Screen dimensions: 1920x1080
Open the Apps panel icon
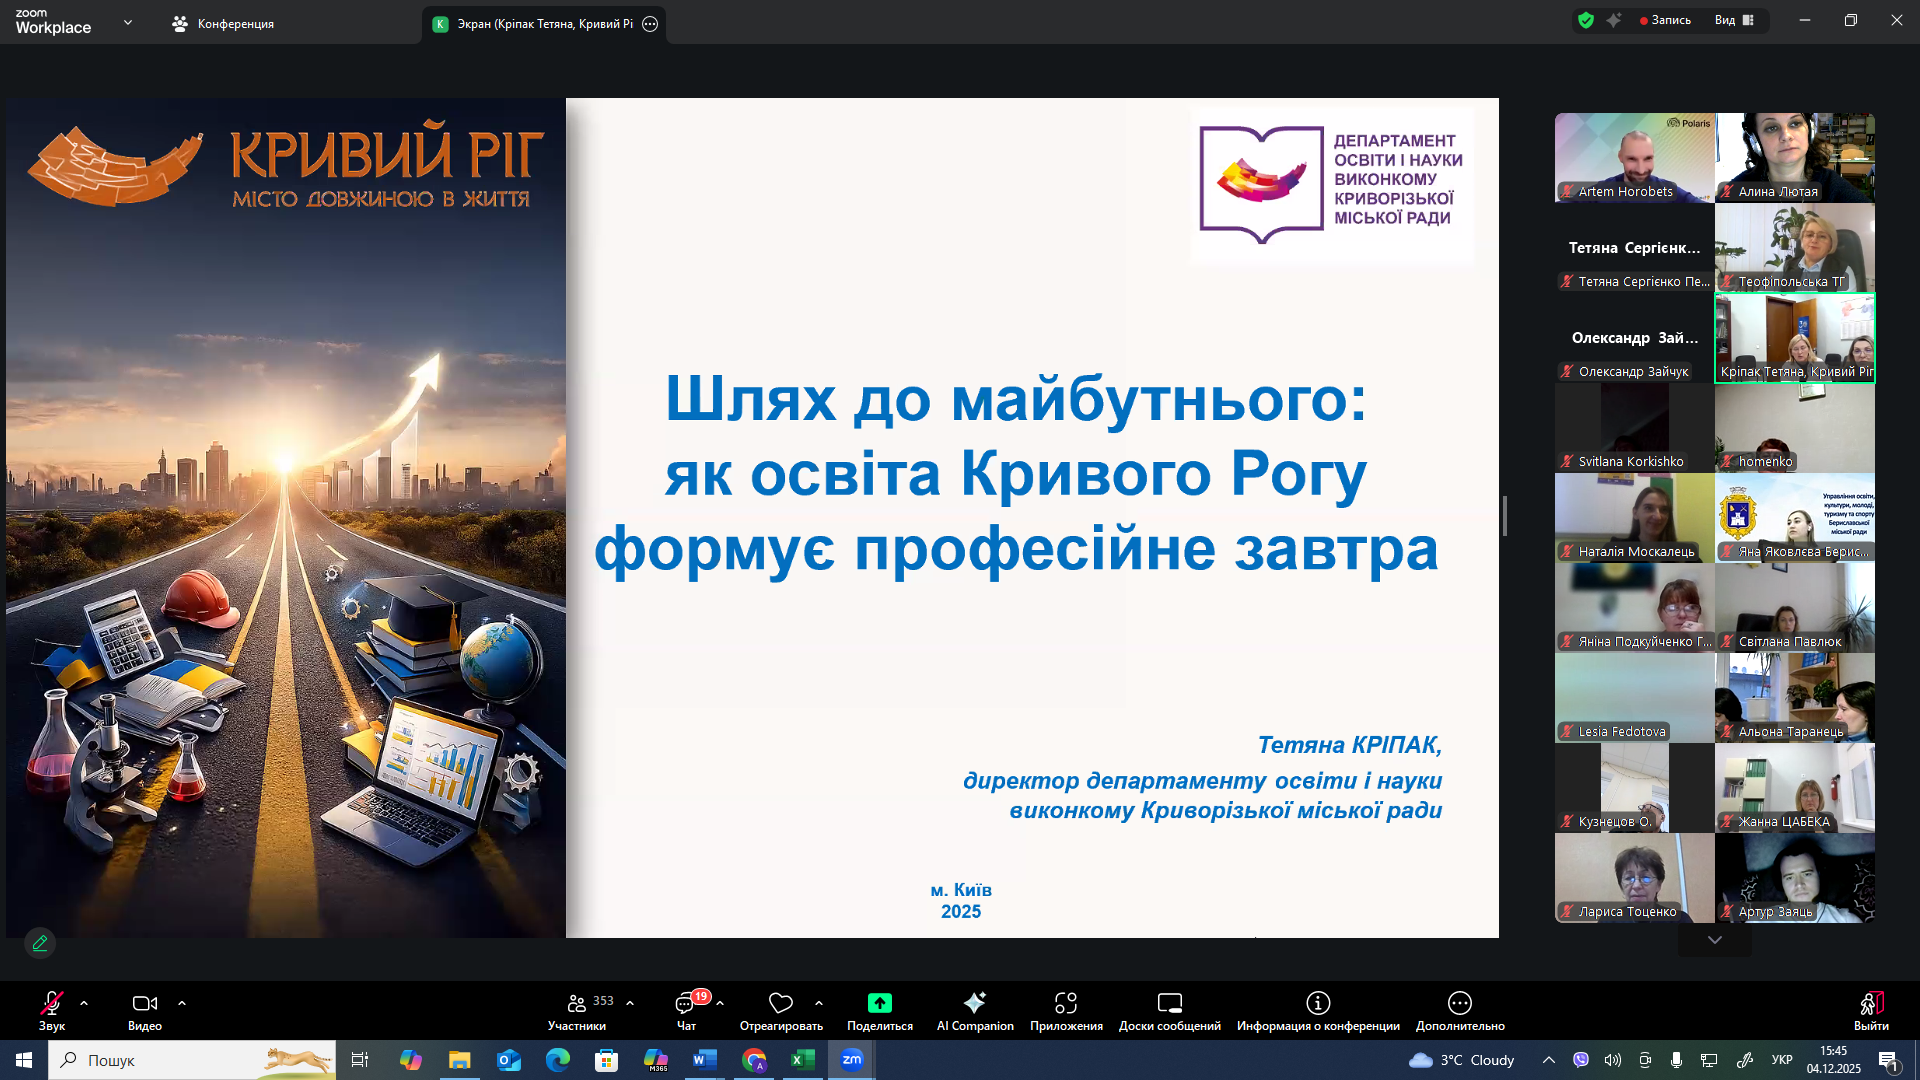point(1066,1003)
